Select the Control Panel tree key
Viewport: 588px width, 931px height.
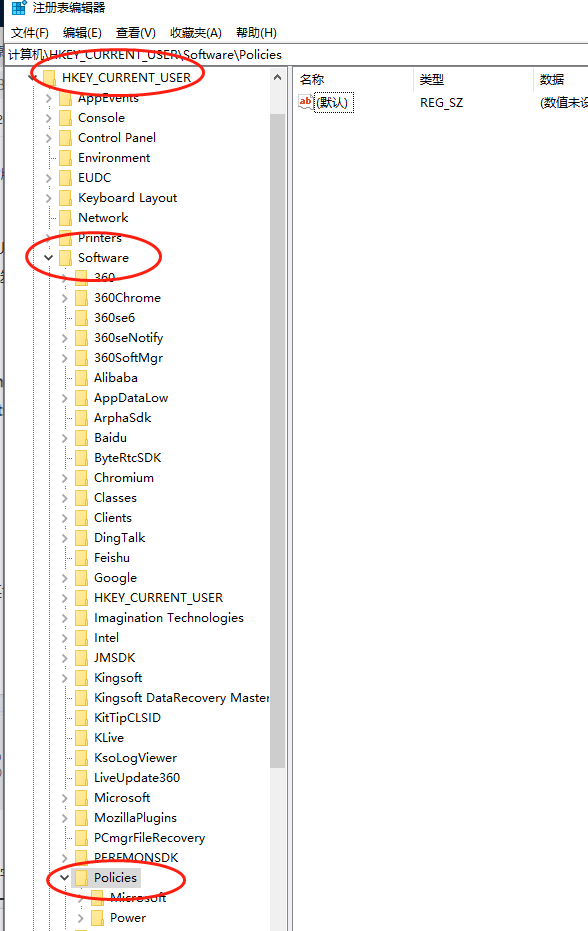point(117,138)
